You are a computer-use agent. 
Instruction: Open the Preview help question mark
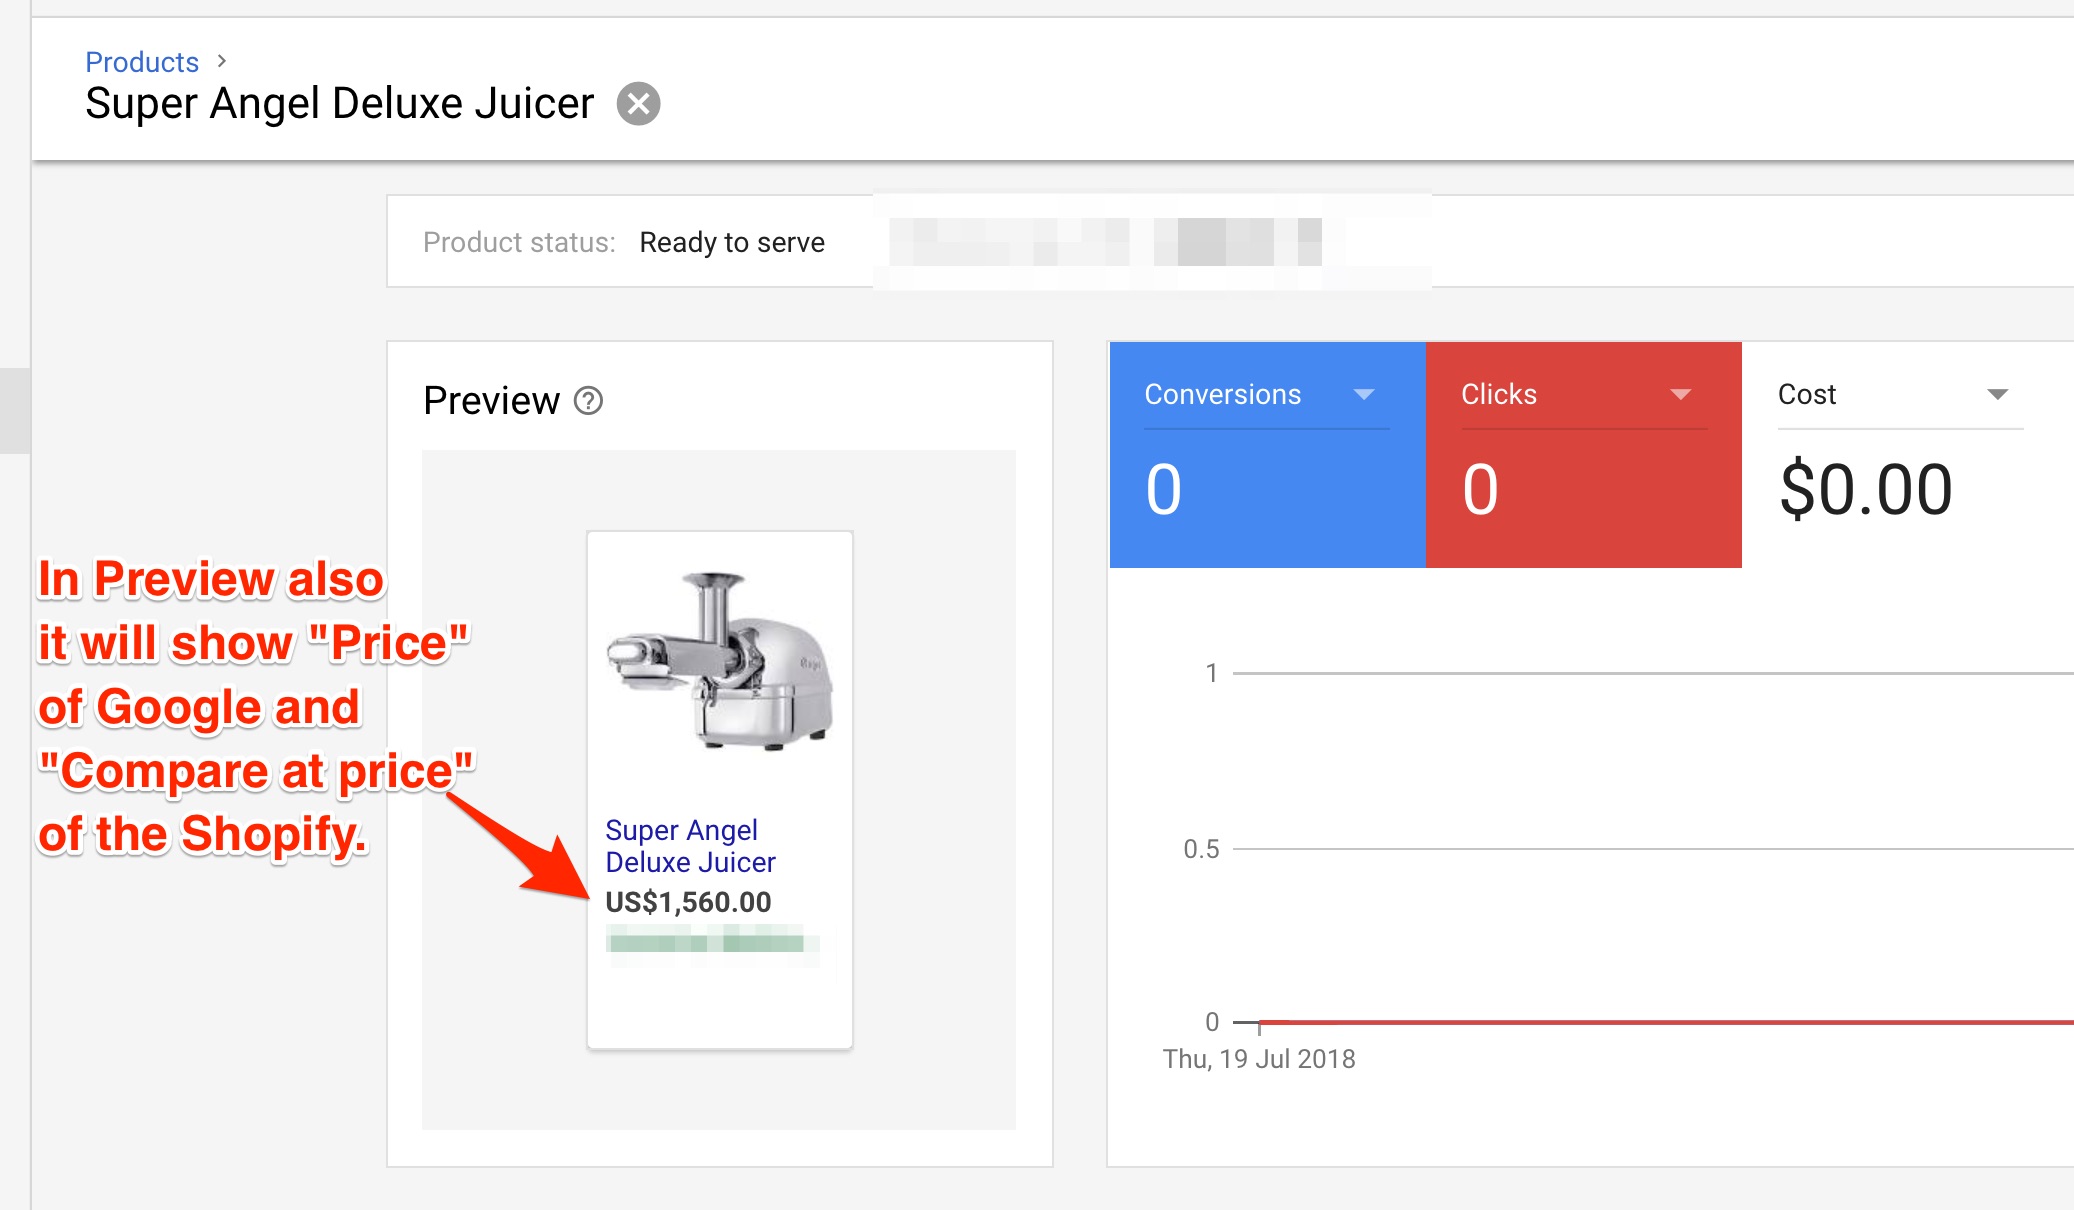pyautogui.click(x=588, y=401)
